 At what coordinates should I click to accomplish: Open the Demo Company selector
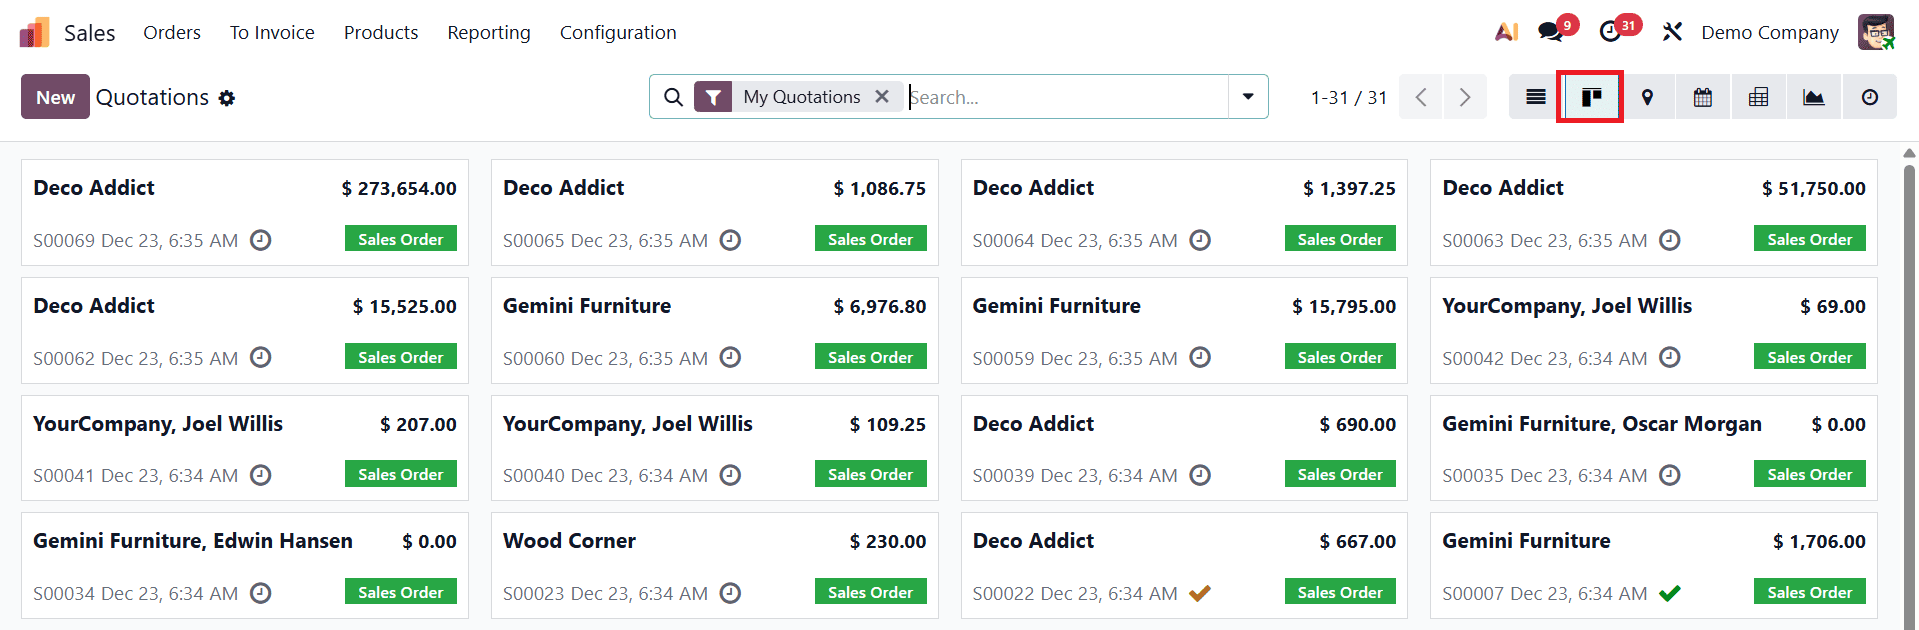pyautogui.click(x=1769, y=32)
